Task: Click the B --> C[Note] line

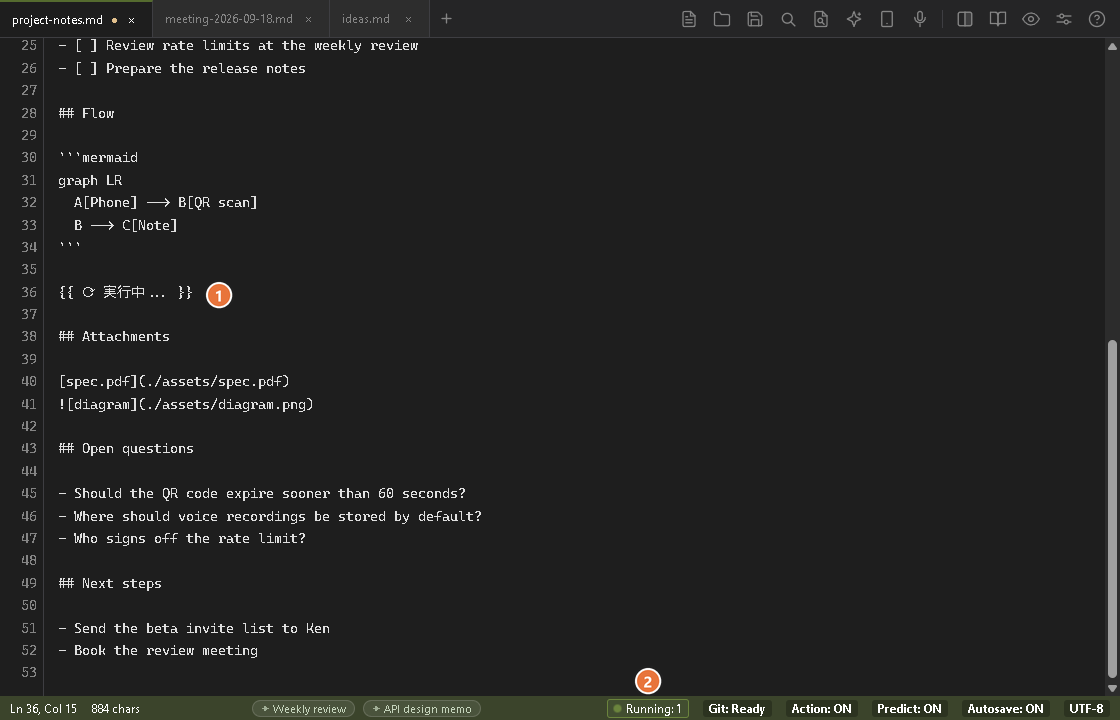Action: (x=126, y=225)
